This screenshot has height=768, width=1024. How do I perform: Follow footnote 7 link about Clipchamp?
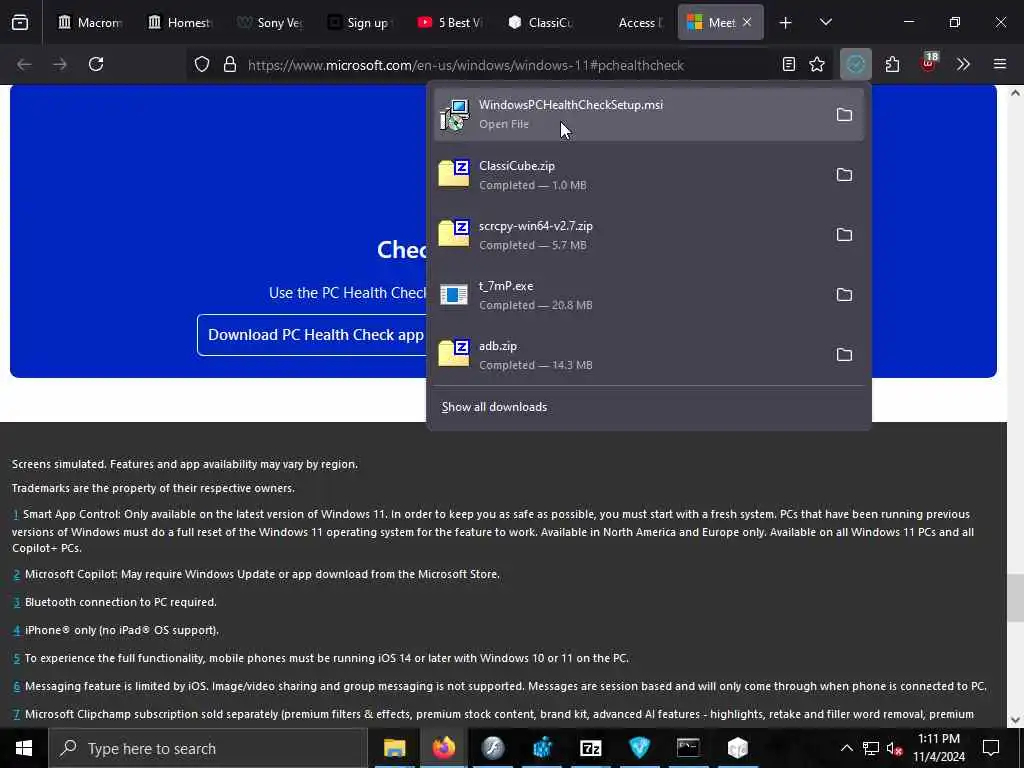click(16, 714)
